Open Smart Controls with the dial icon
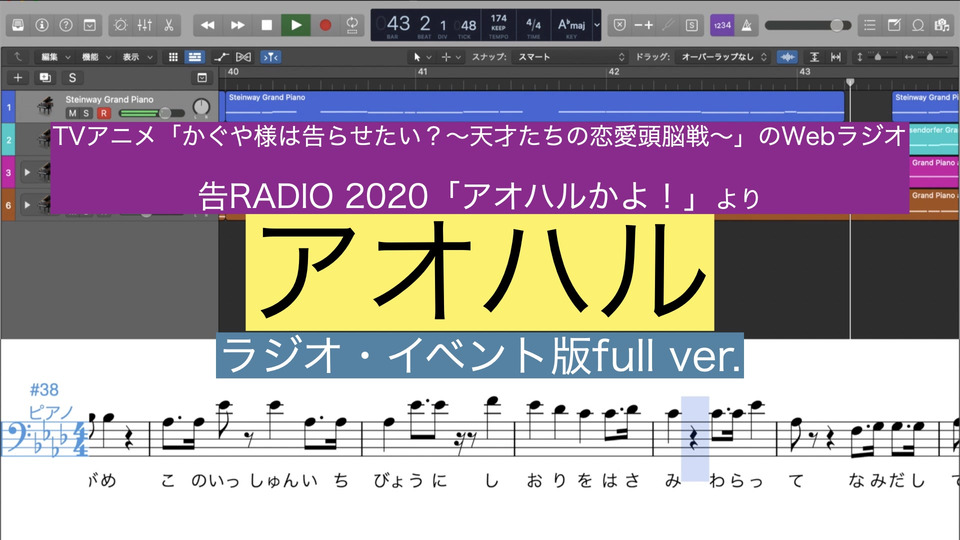 [x=121, y=25]
